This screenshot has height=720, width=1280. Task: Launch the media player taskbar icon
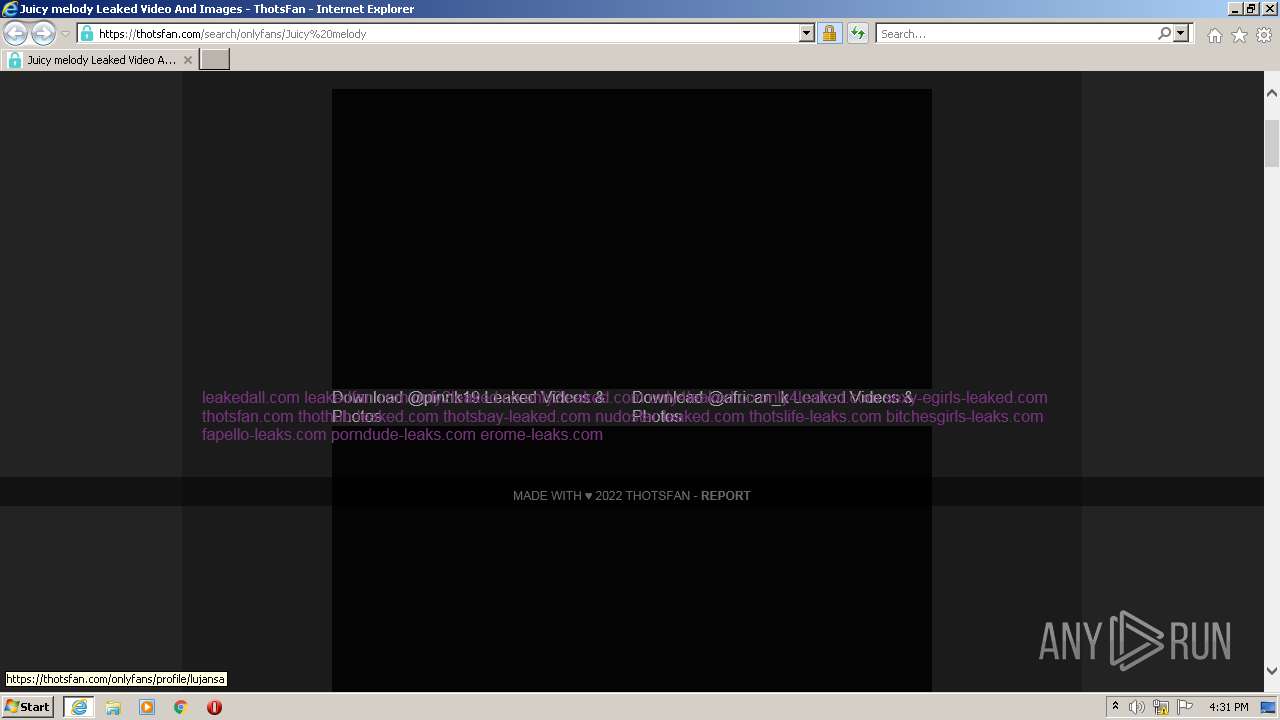(x=147, y=707)
